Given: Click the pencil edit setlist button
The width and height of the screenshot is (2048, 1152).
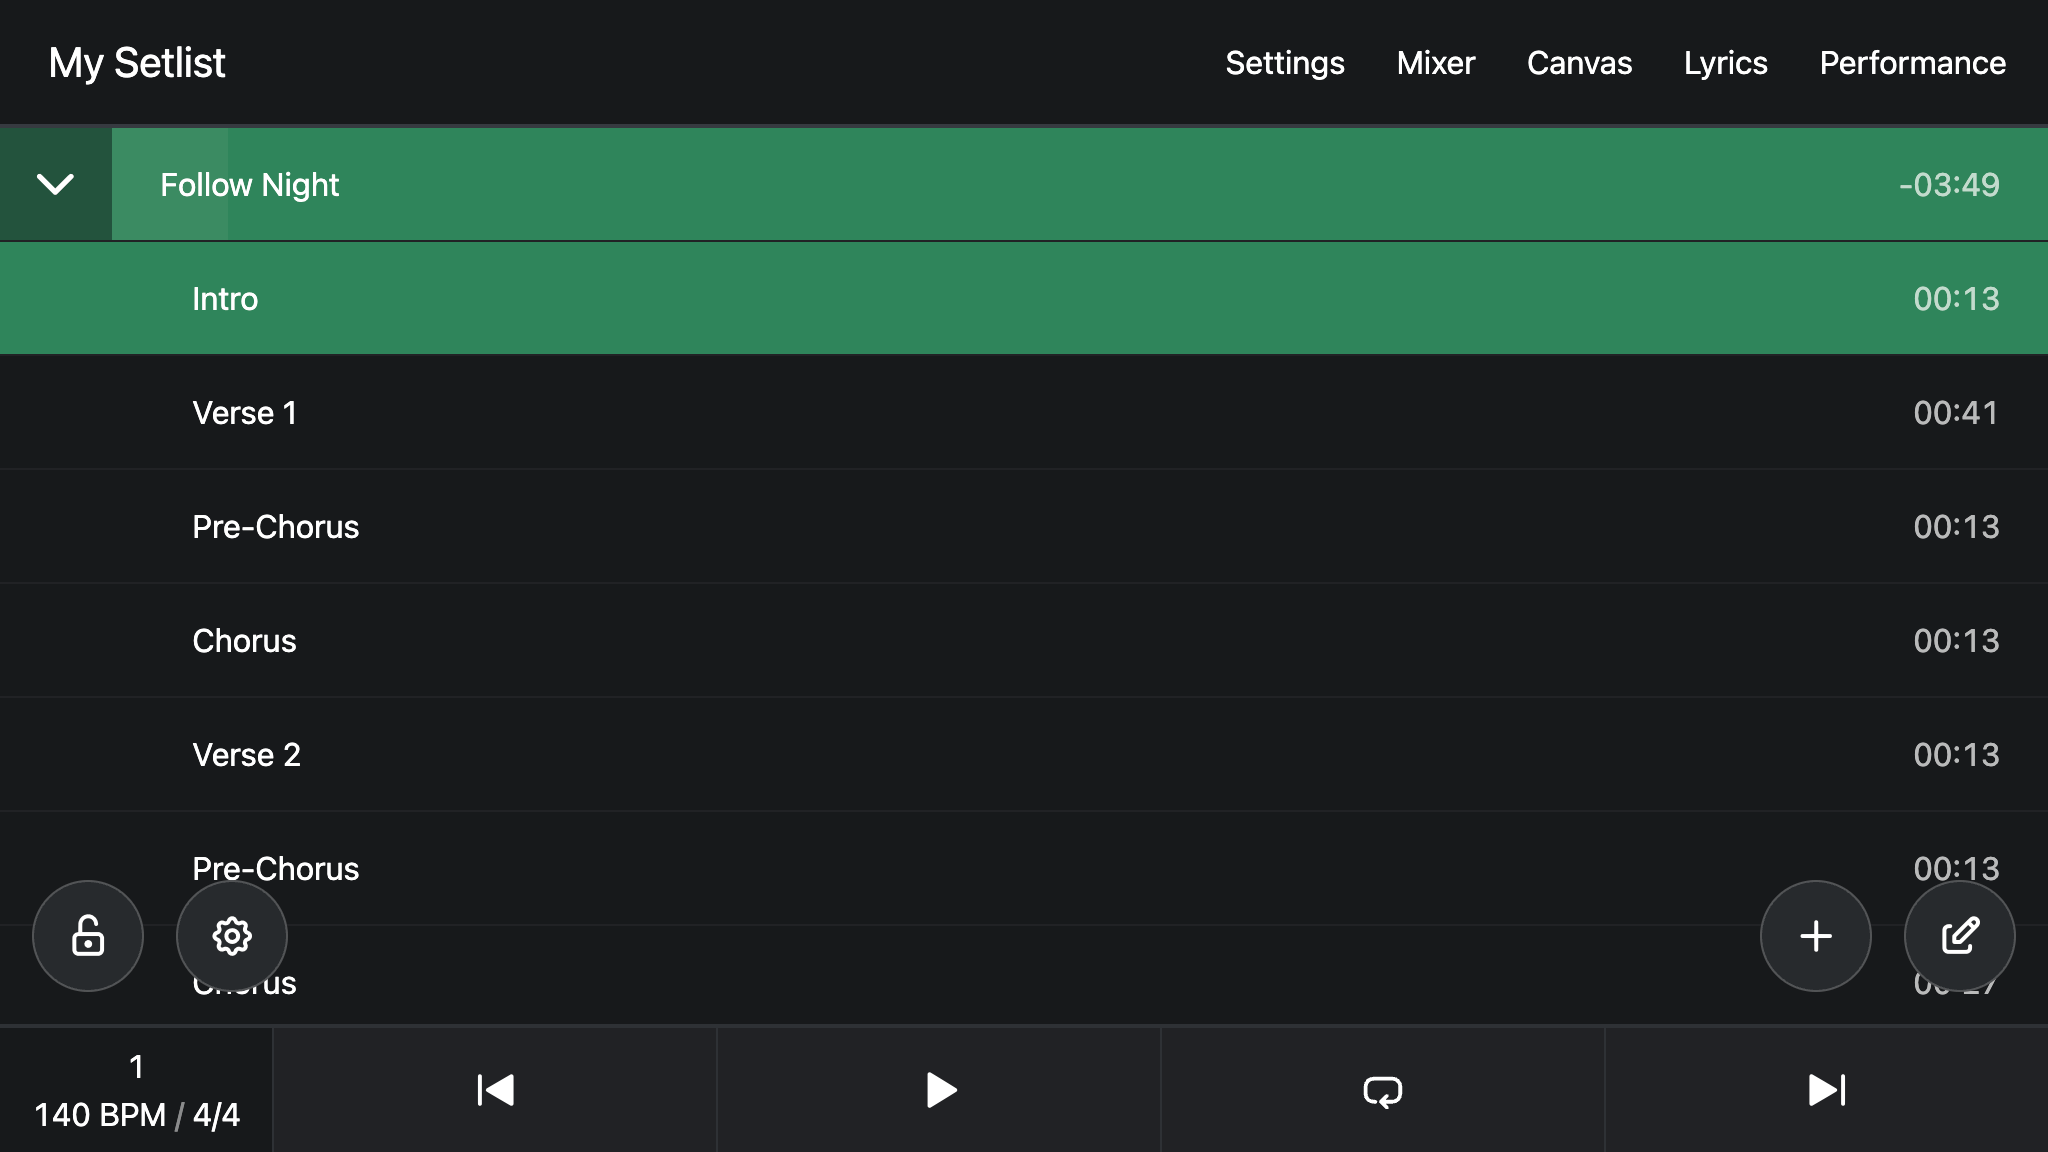Looking at the screenshot, I should (1960, 936).
